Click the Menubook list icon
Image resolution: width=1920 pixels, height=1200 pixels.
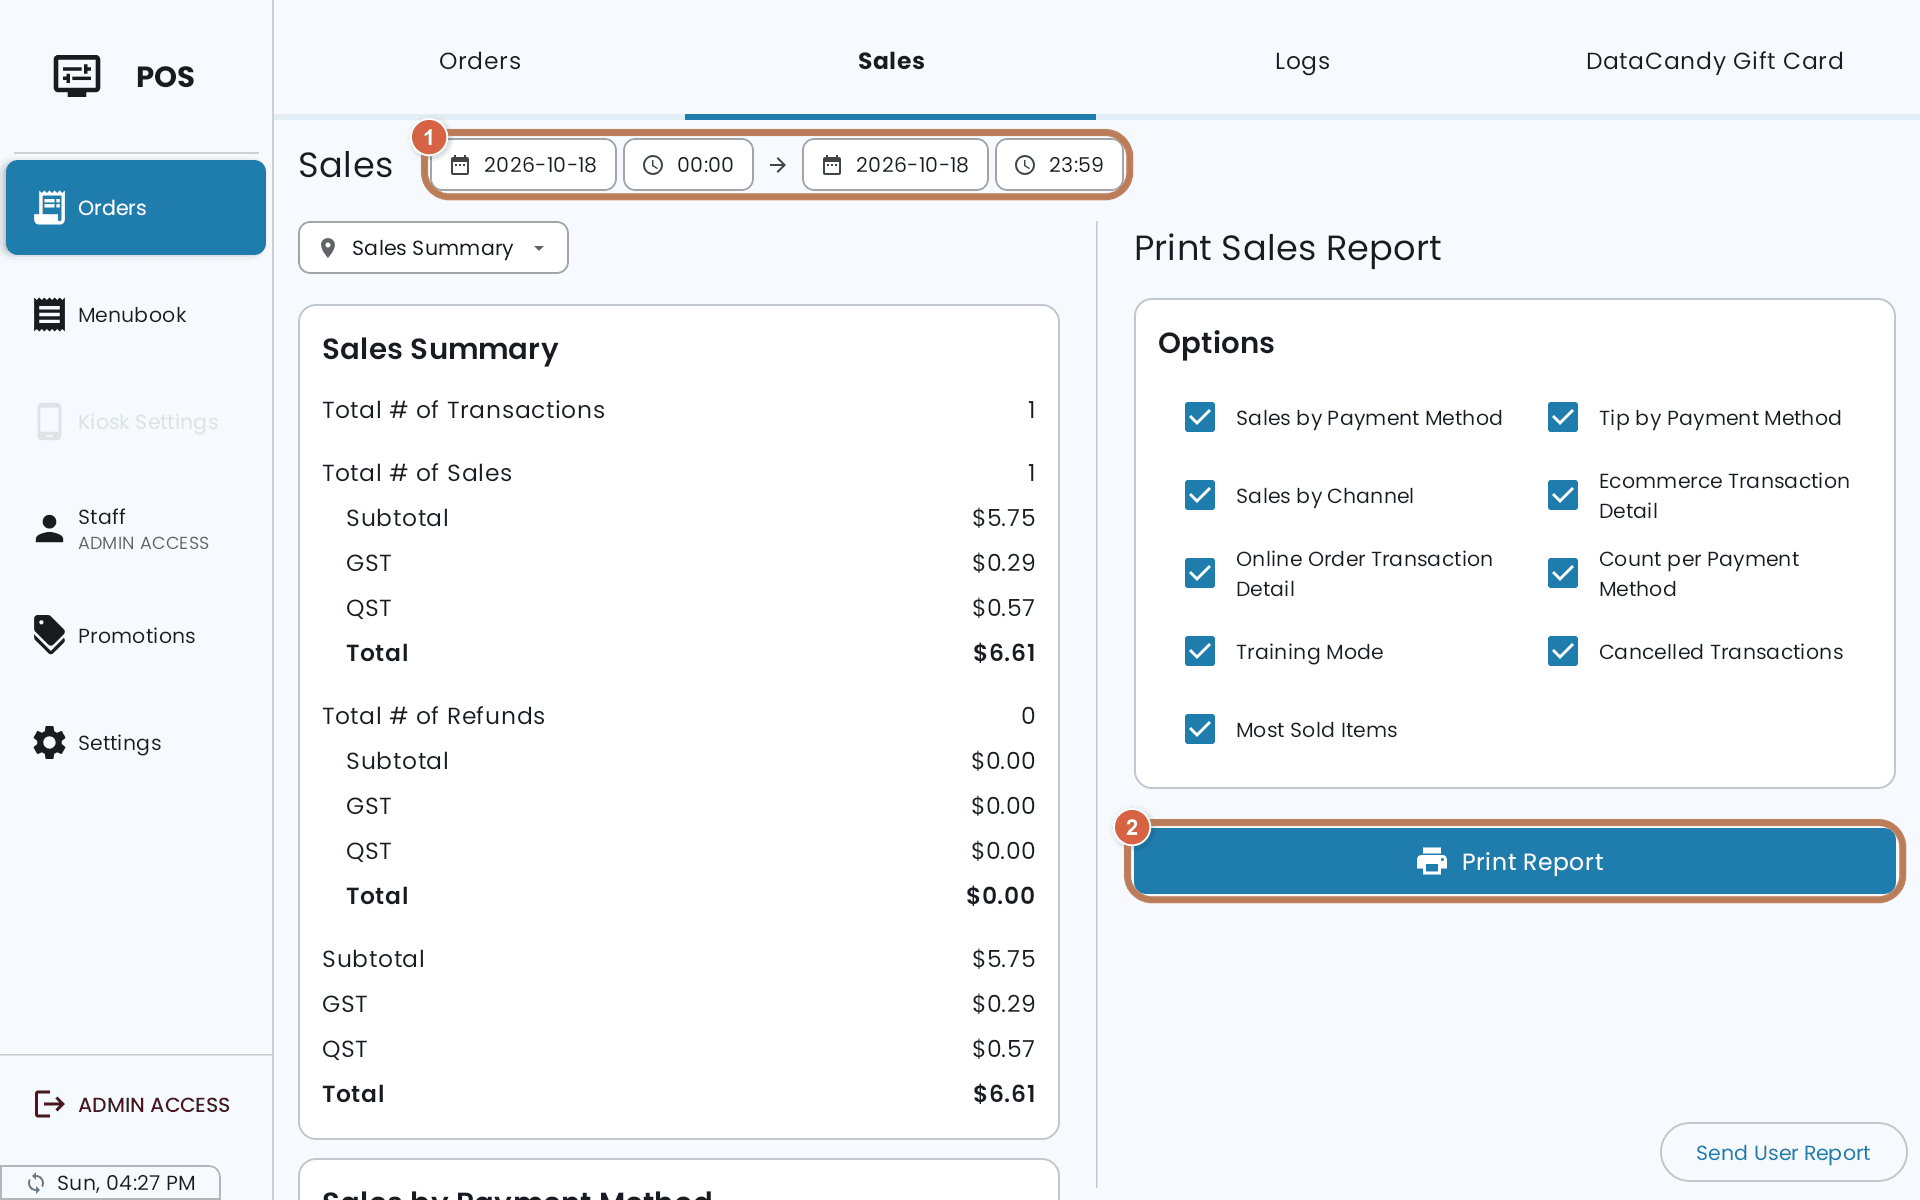click(49, 314)
